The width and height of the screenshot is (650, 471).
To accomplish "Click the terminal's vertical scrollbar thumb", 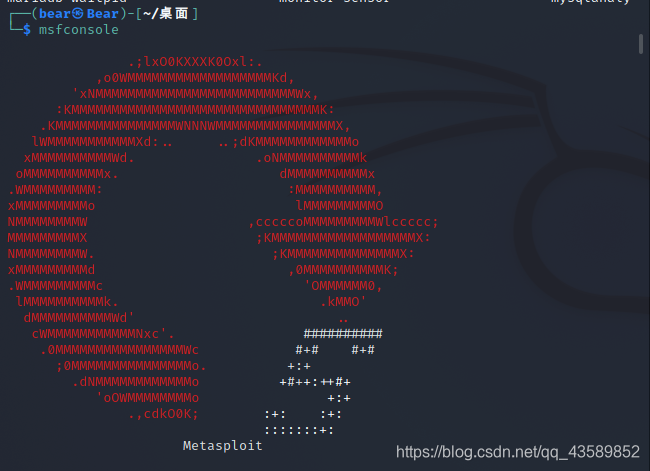I will tap(641, 44).
